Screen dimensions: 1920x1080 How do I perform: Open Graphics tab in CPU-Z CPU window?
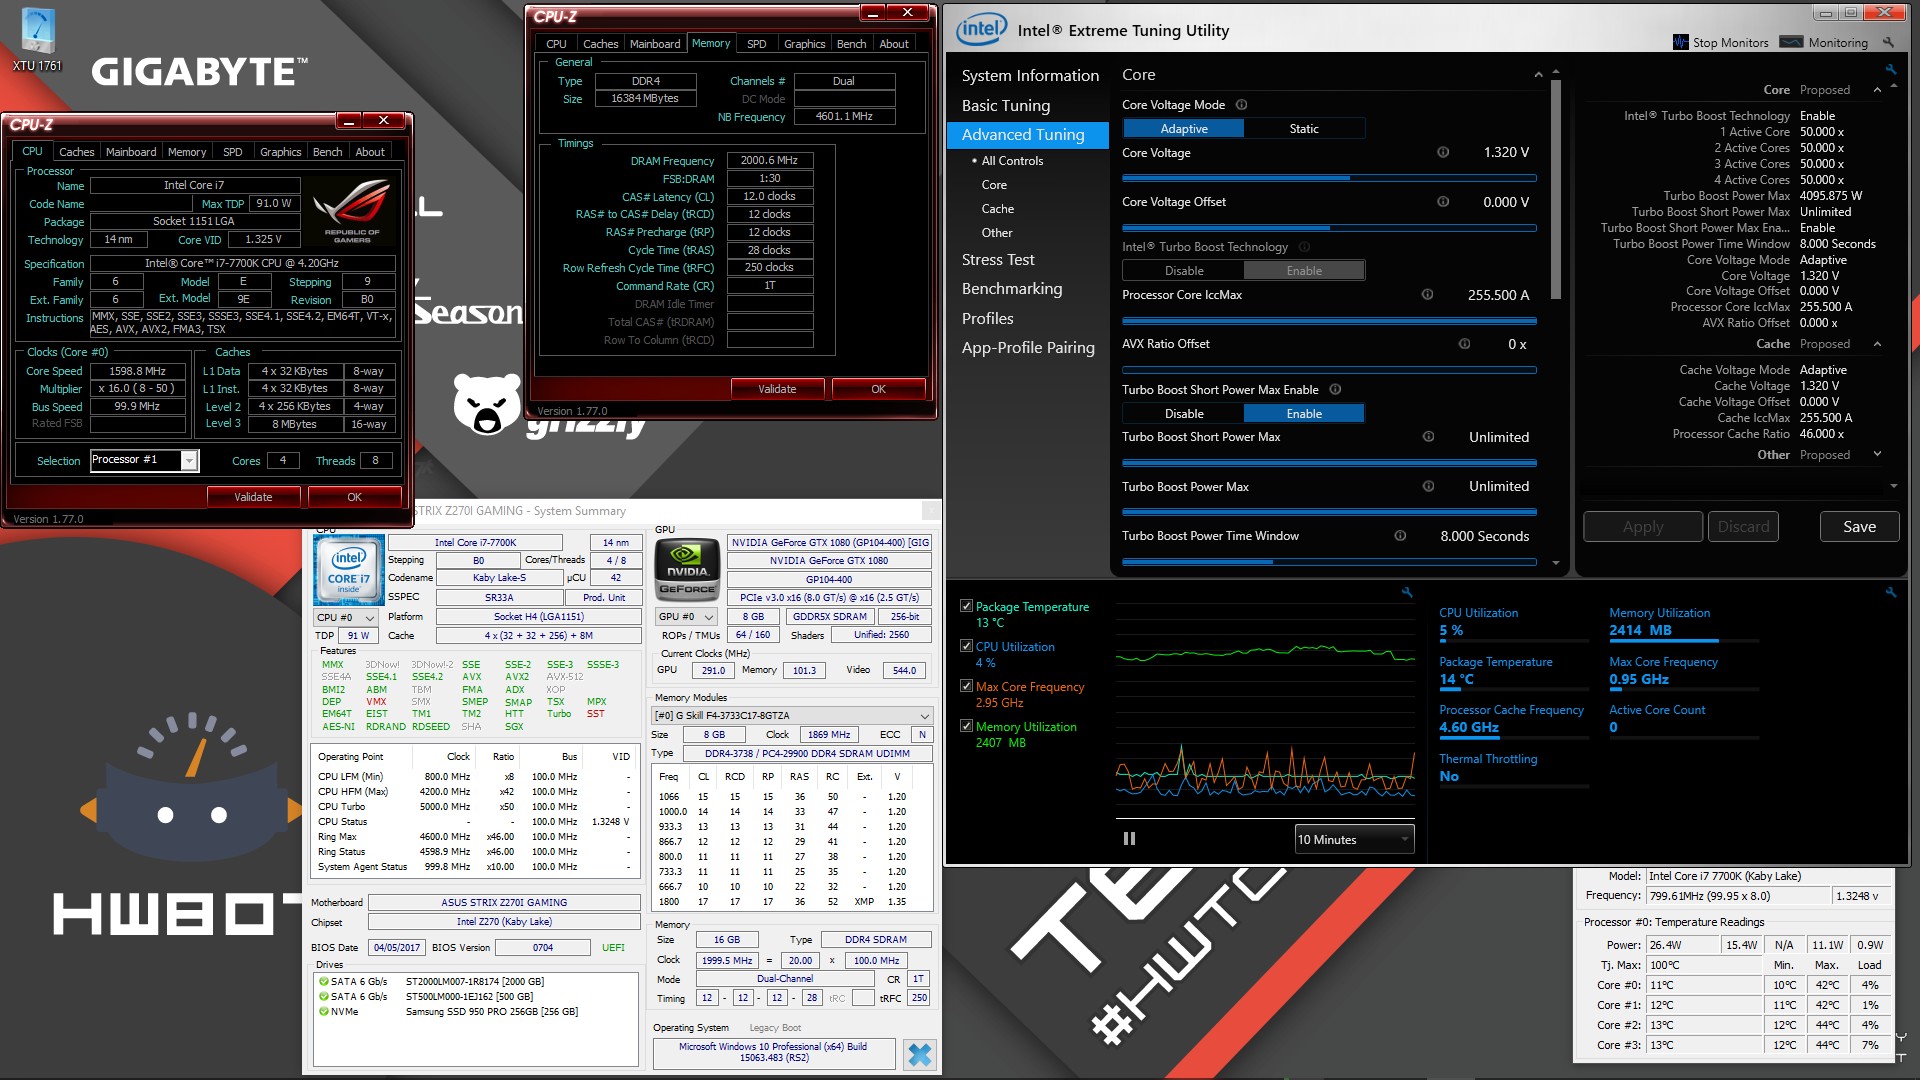pyautogui.click(x=280, y=152)
